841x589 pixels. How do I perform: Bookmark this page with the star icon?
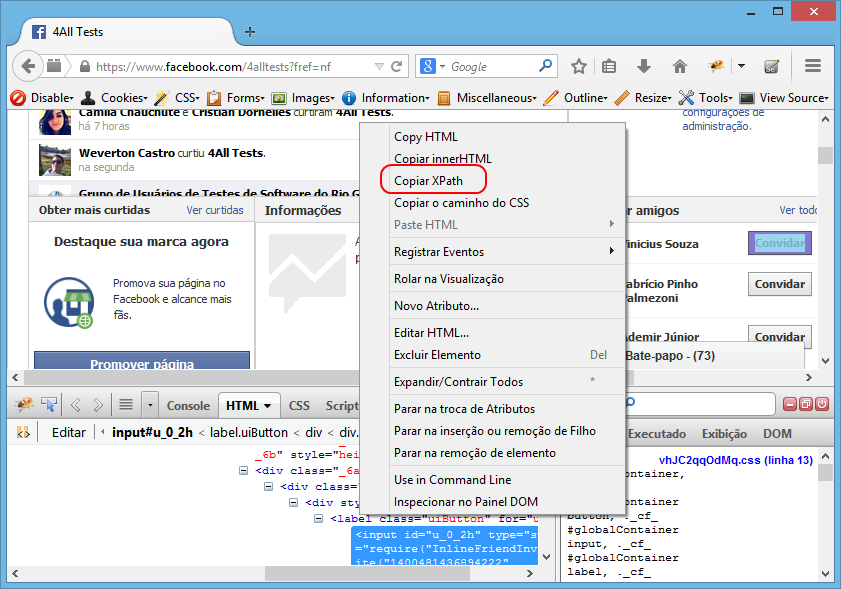coord(578,67)
